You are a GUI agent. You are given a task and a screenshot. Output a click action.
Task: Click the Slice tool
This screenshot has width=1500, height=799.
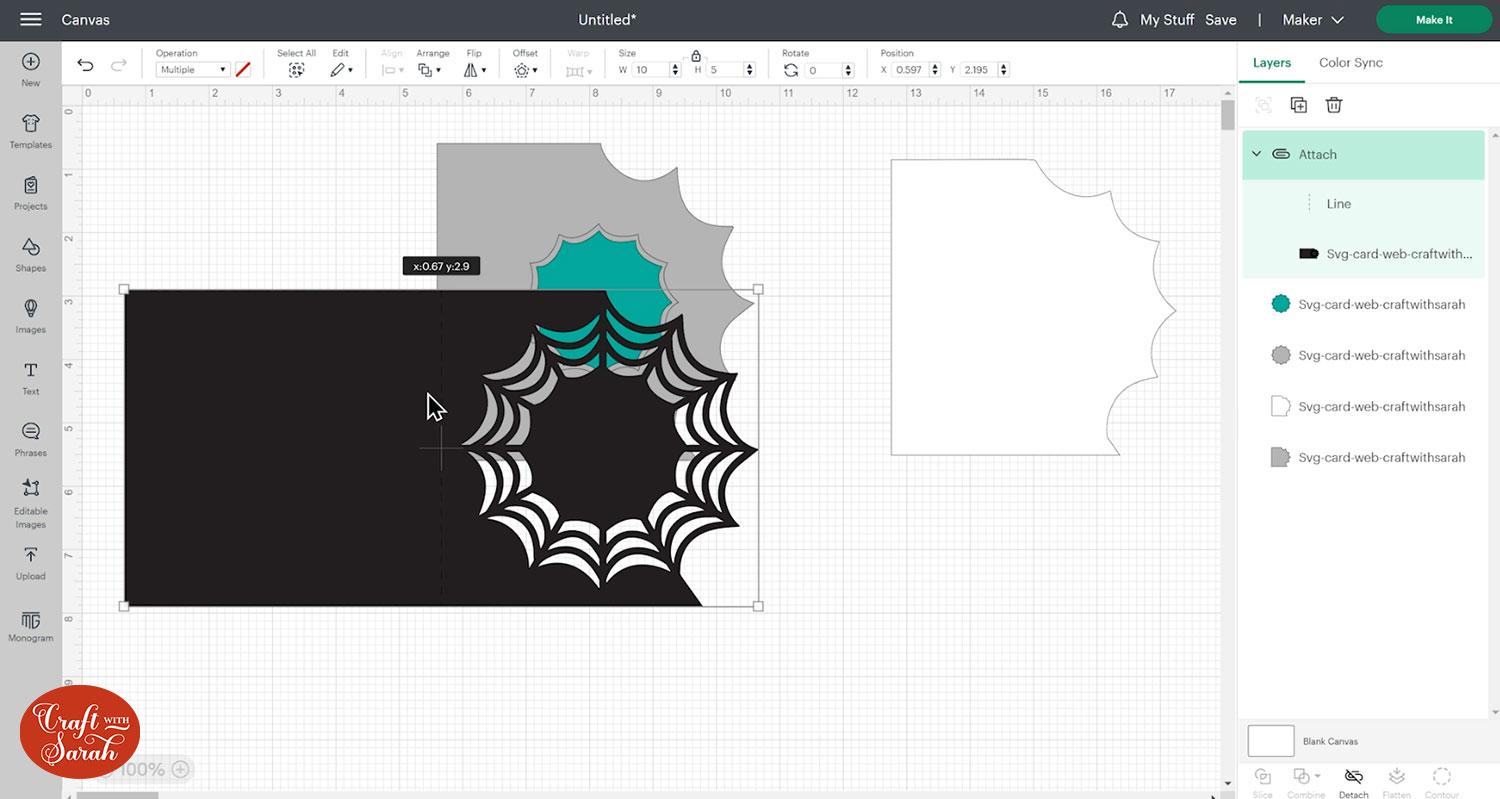1263,782
